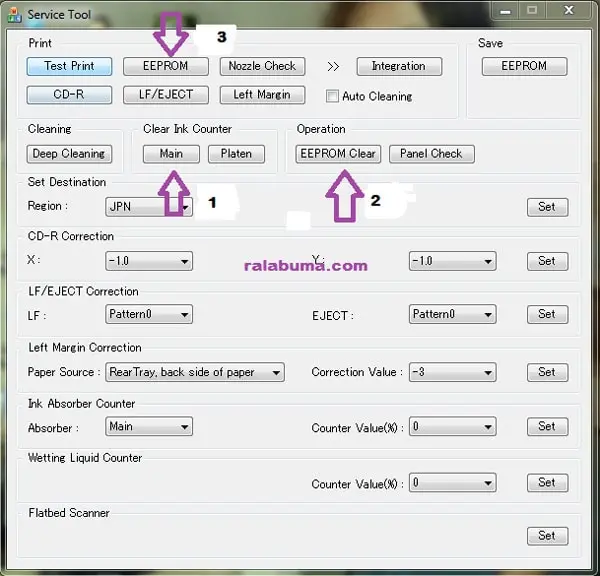This screenshot has height=576, width=600.
Task: Expand the Absorber dropdown showing Main
Action: pos(148,426)
